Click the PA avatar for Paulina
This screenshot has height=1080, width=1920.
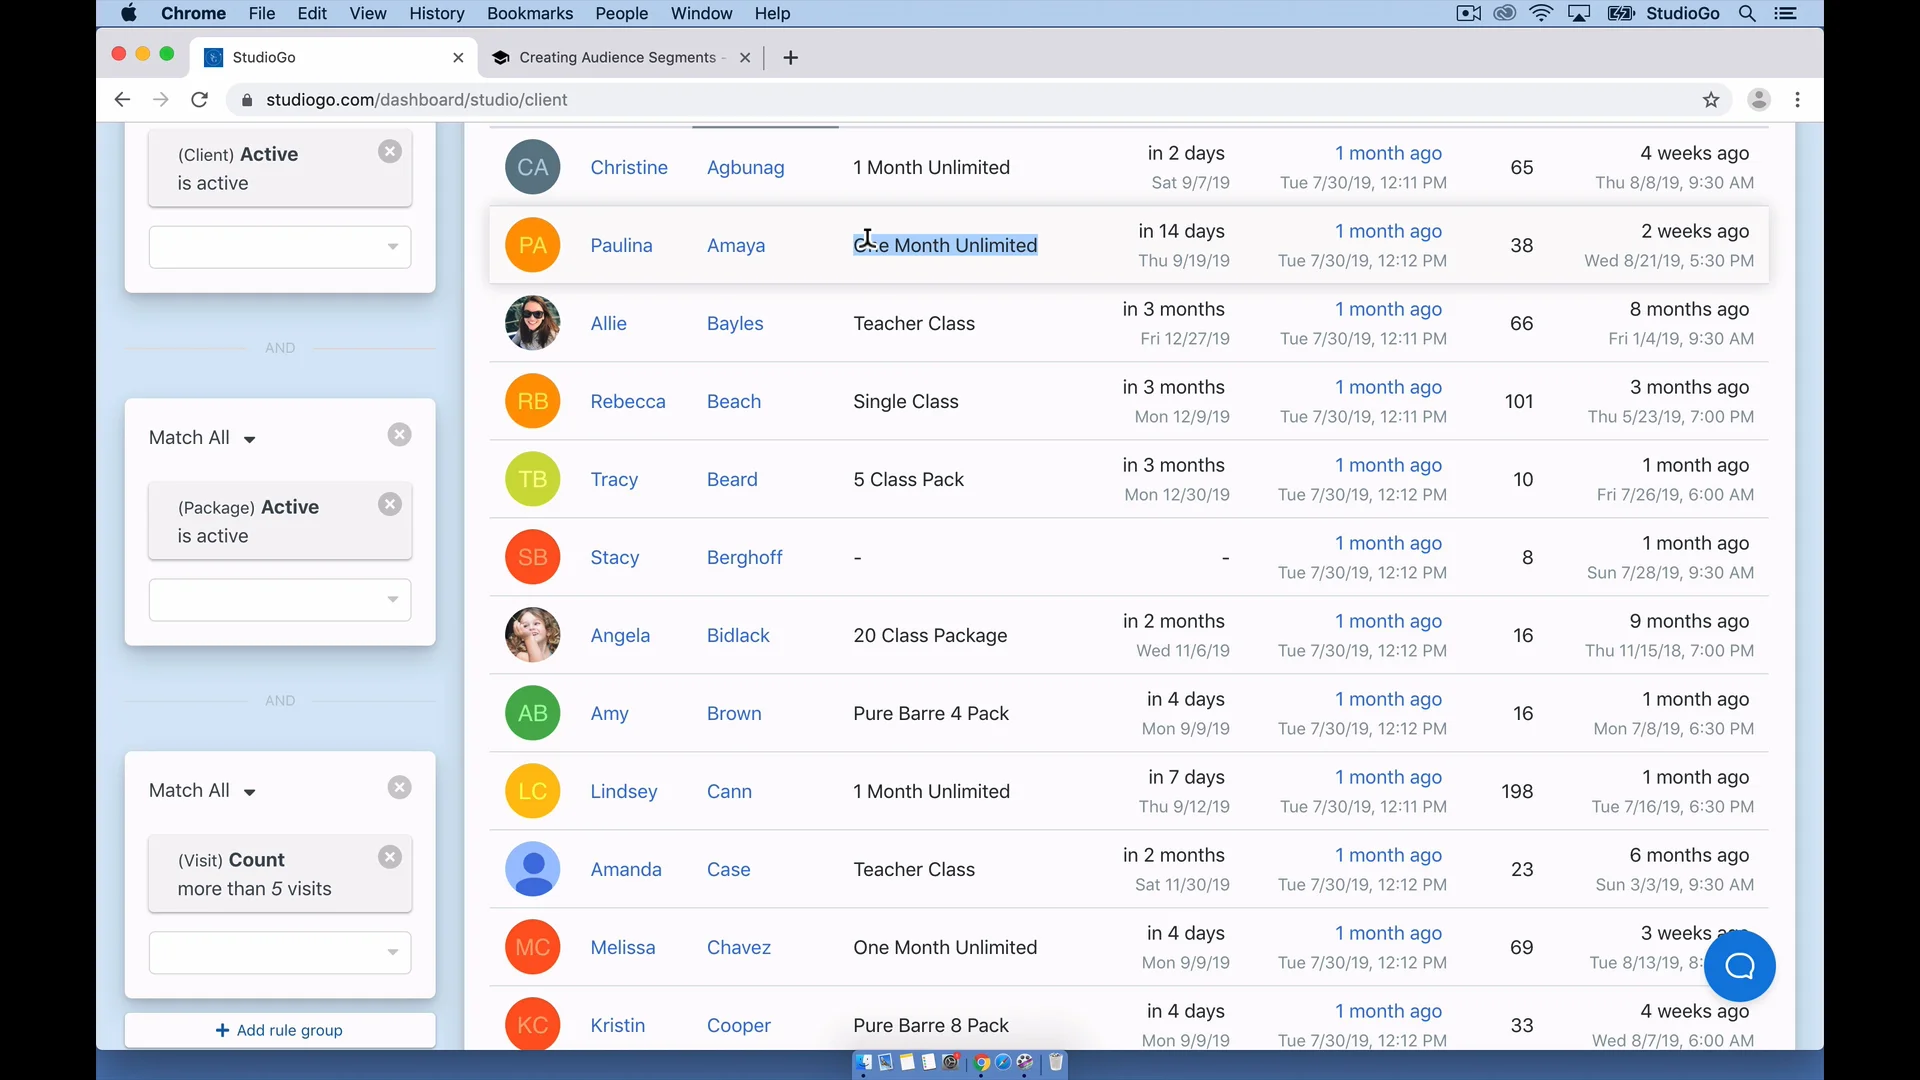click(532, 245)
